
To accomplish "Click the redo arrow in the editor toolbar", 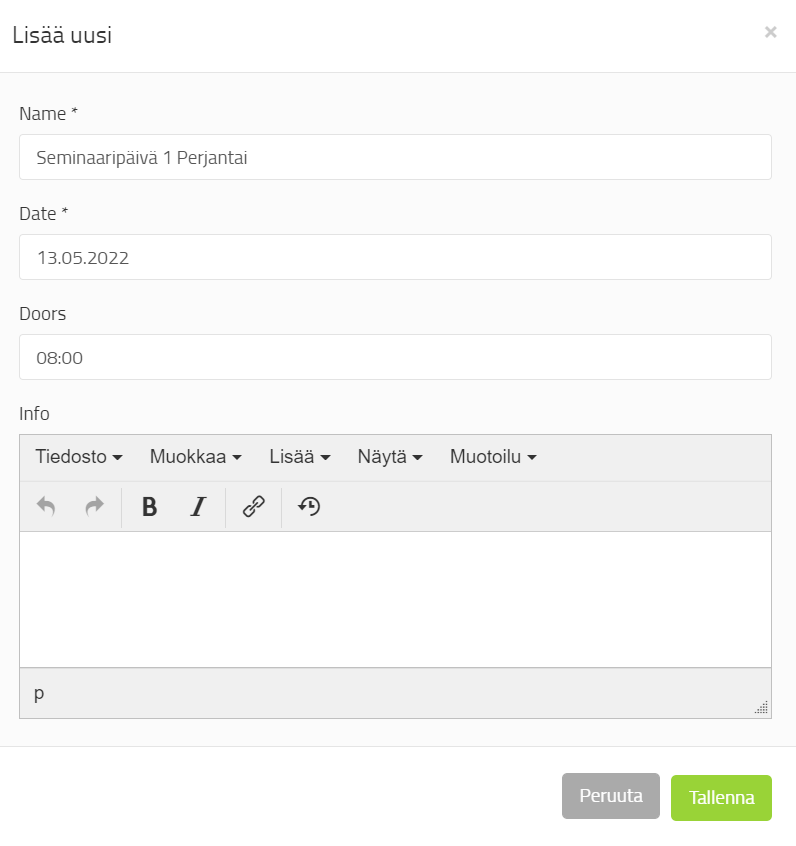I will 94,507.
